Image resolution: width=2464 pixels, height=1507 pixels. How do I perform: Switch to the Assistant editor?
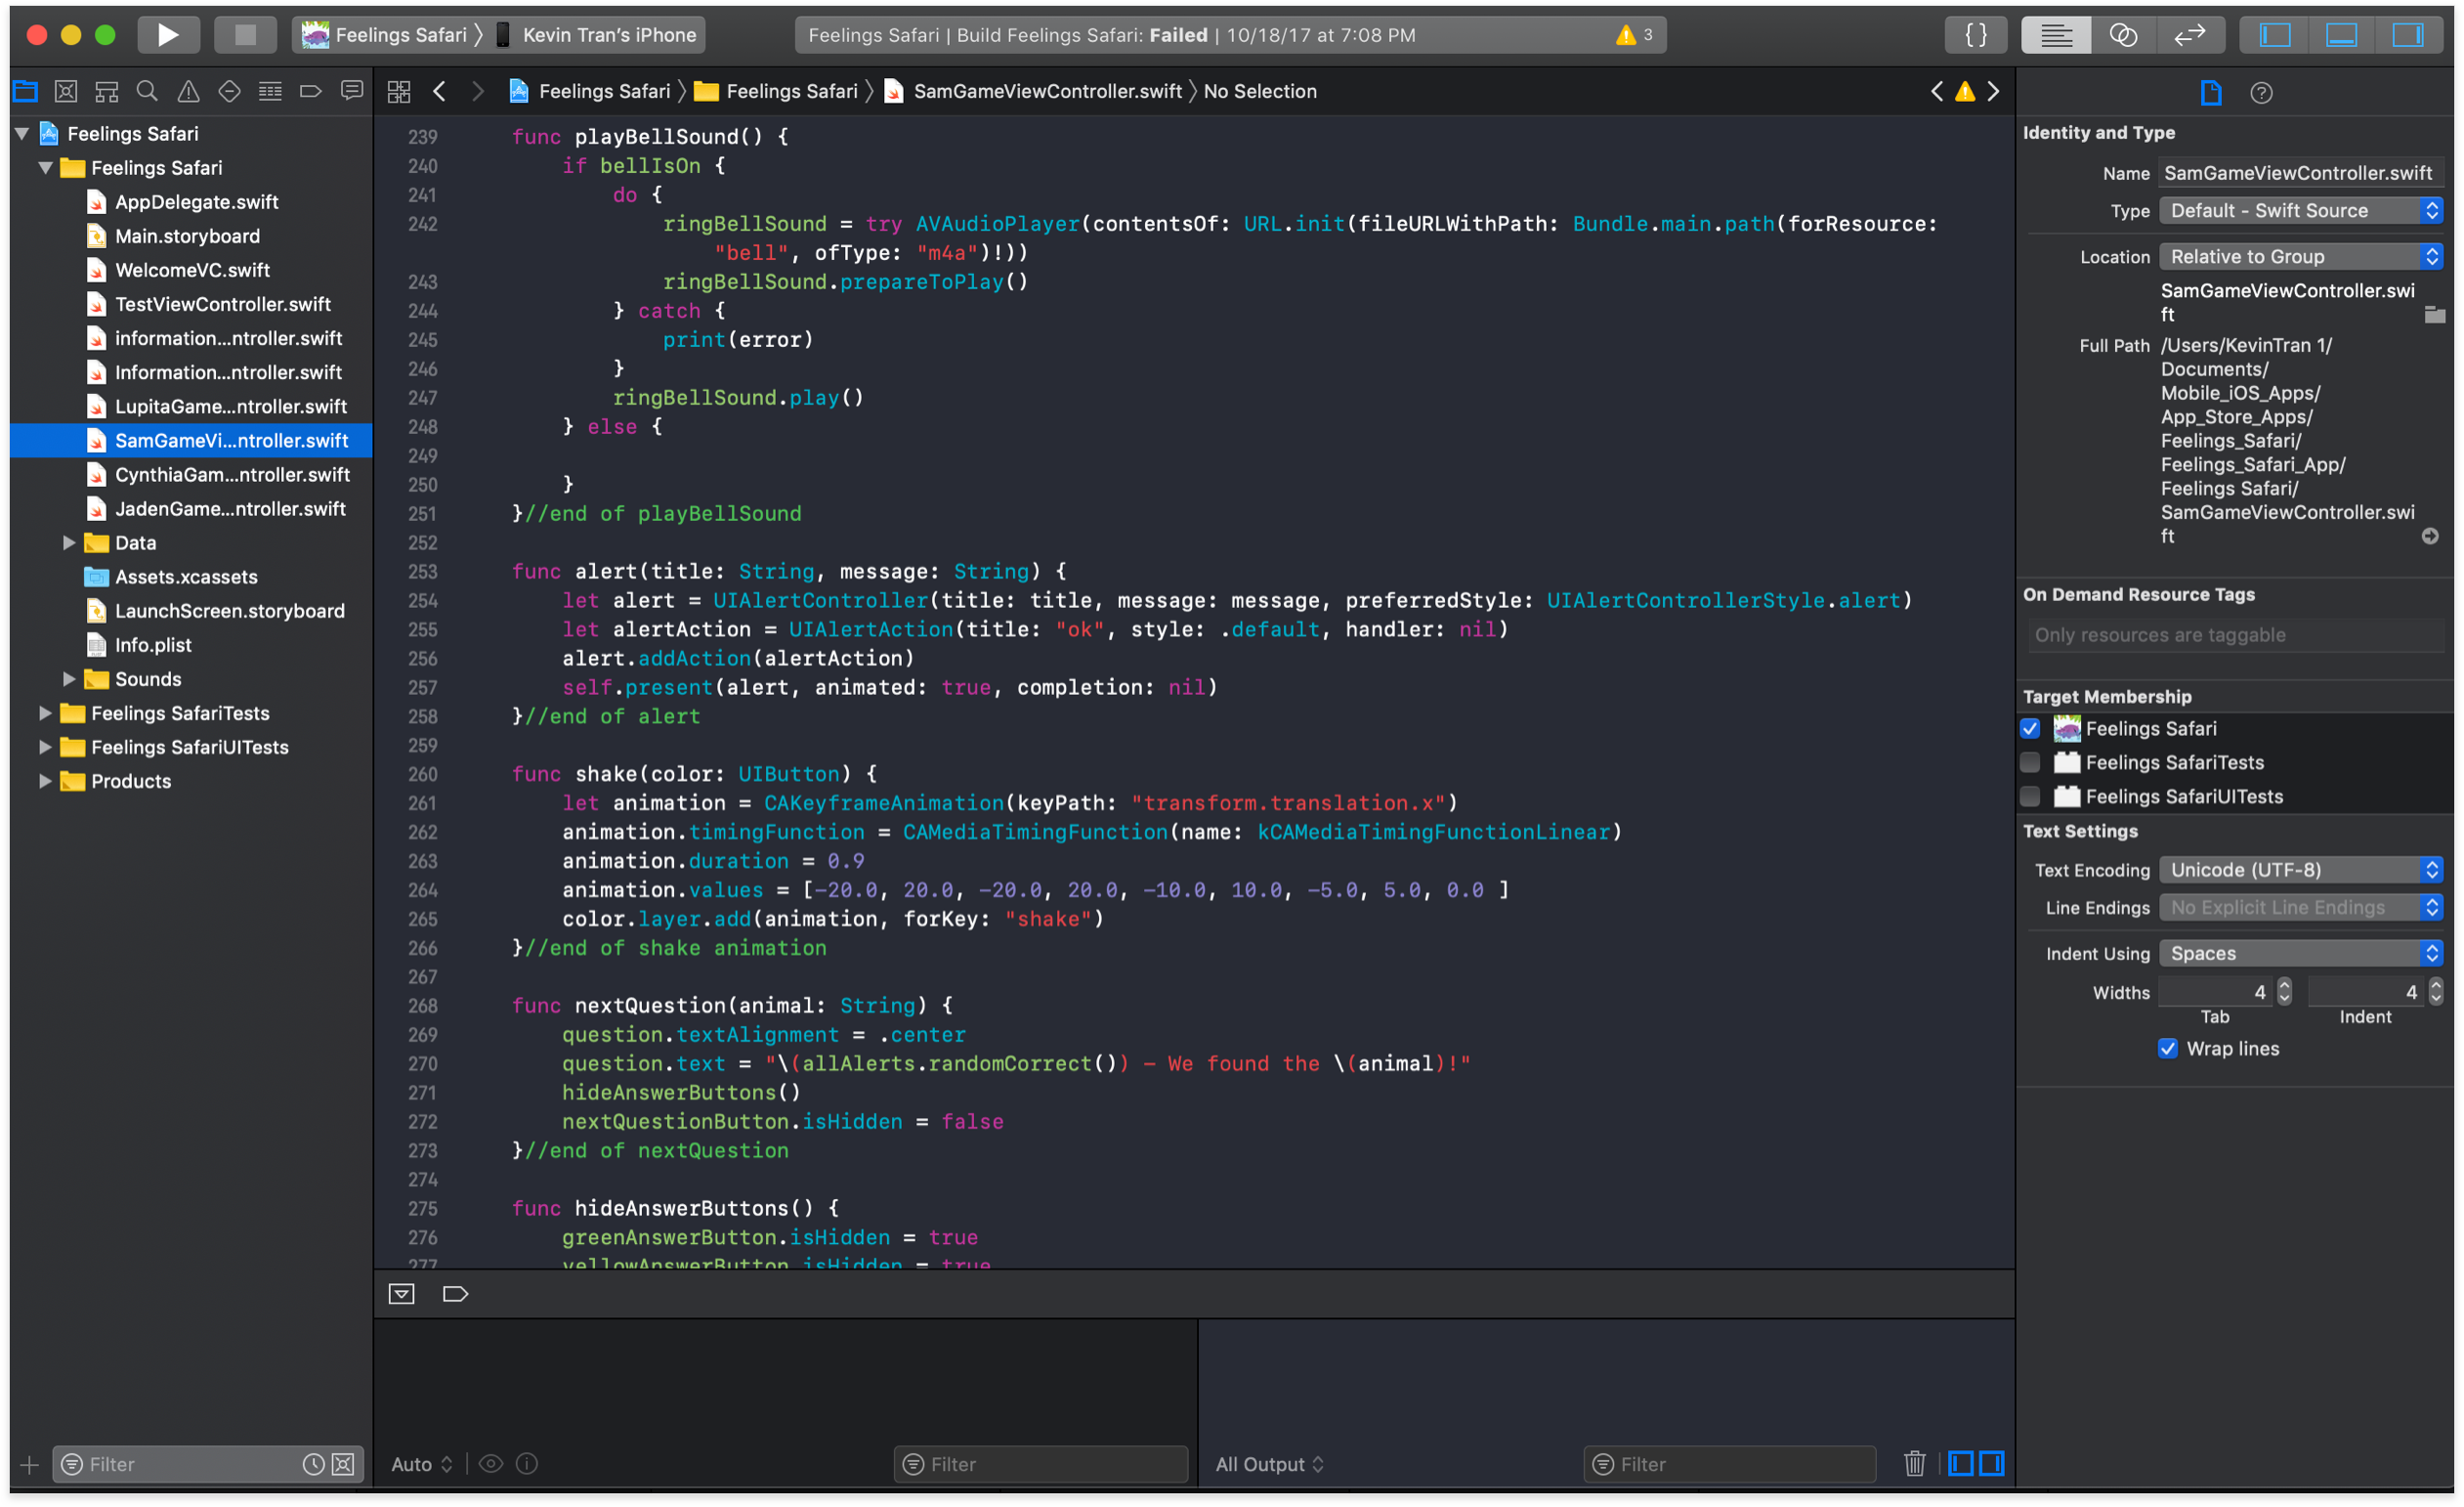pos(2123,35)
